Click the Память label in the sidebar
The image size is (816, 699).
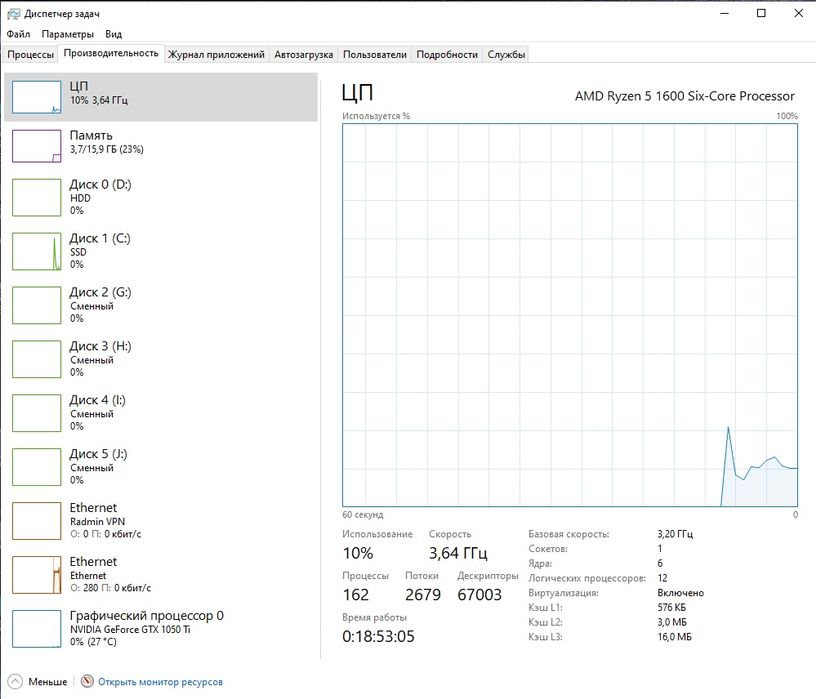(91, 135)
